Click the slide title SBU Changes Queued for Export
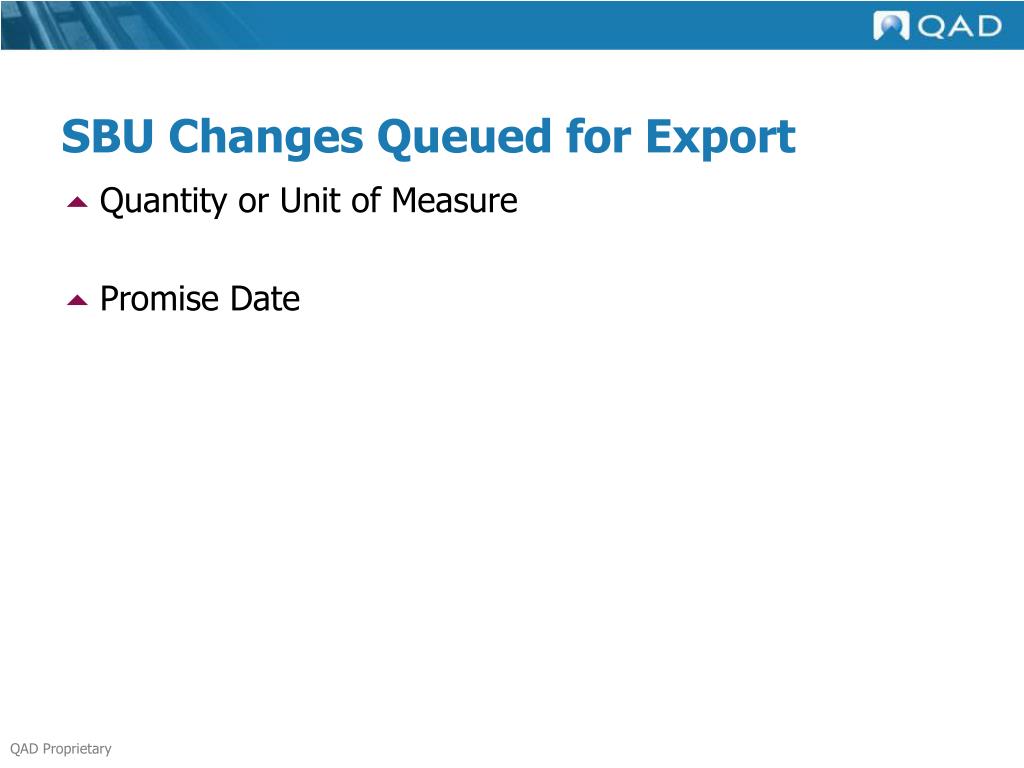Viewport: 1024px width, 768px height. [428, 137]
